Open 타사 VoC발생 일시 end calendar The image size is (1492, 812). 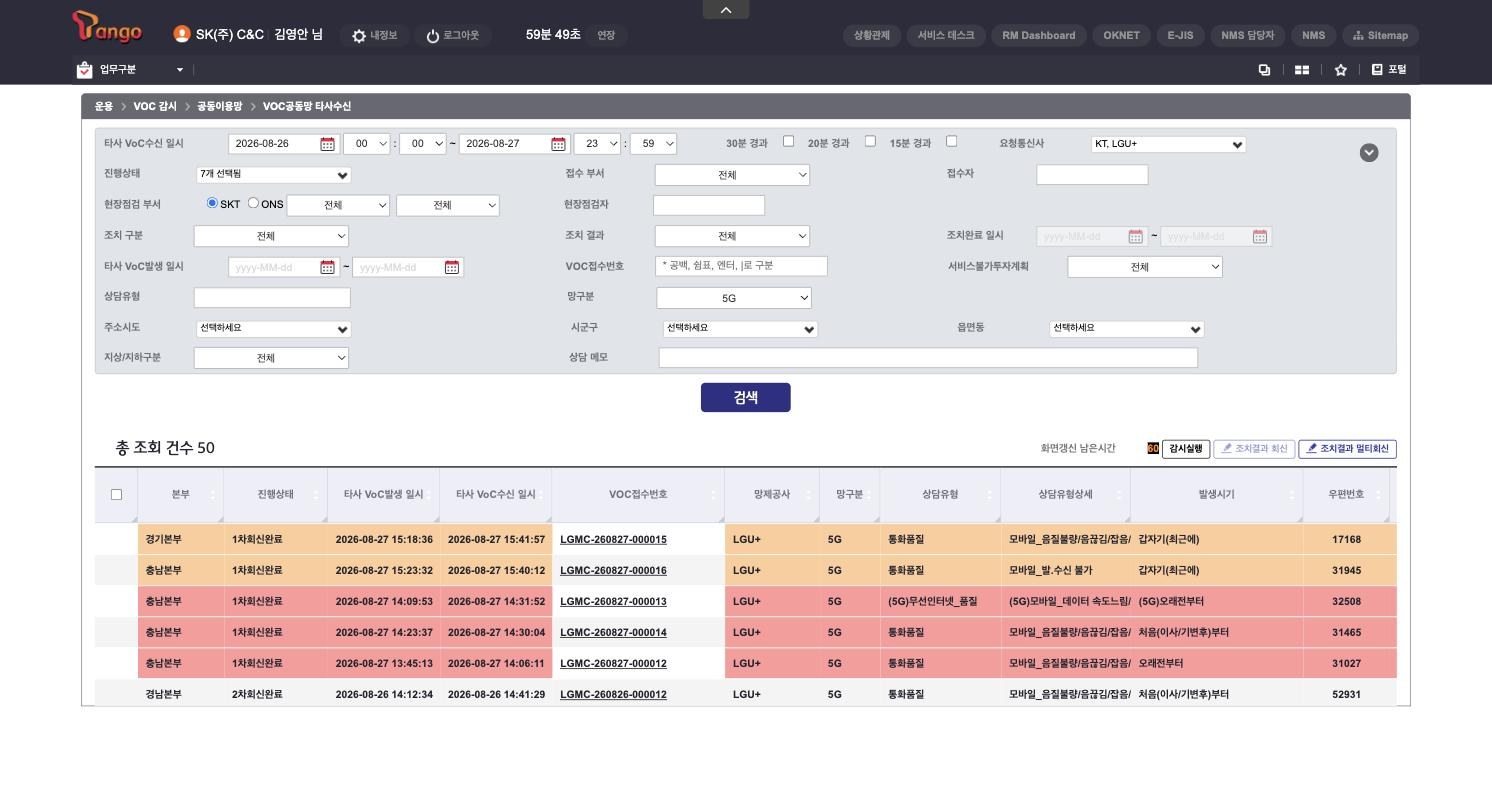(x=451, y=267)
